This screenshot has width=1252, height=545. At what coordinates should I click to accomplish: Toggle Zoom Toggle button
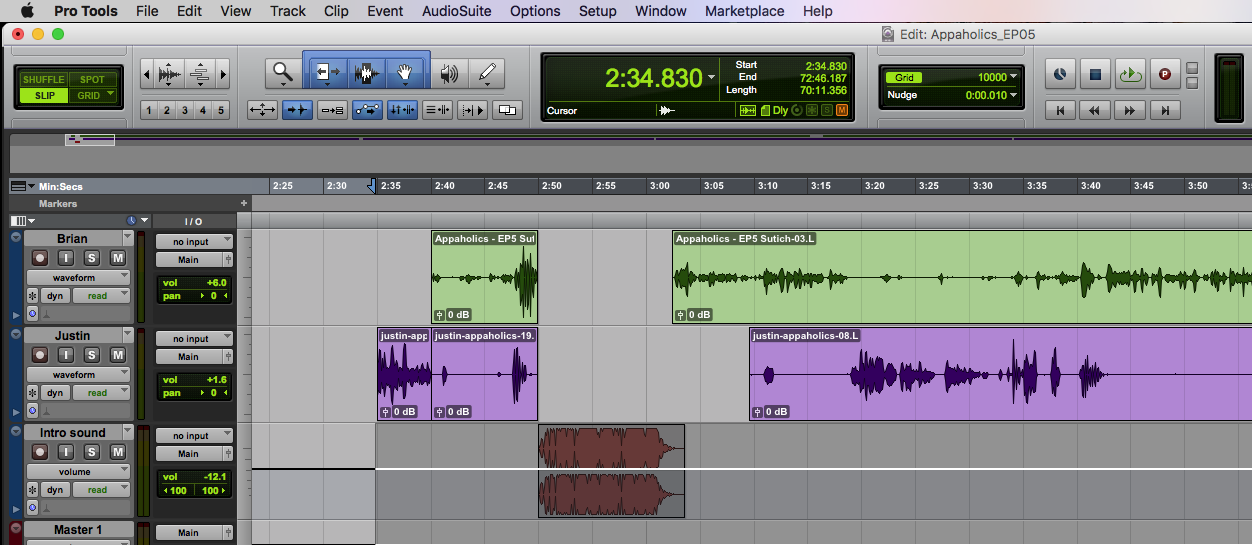tap(262, 110)
